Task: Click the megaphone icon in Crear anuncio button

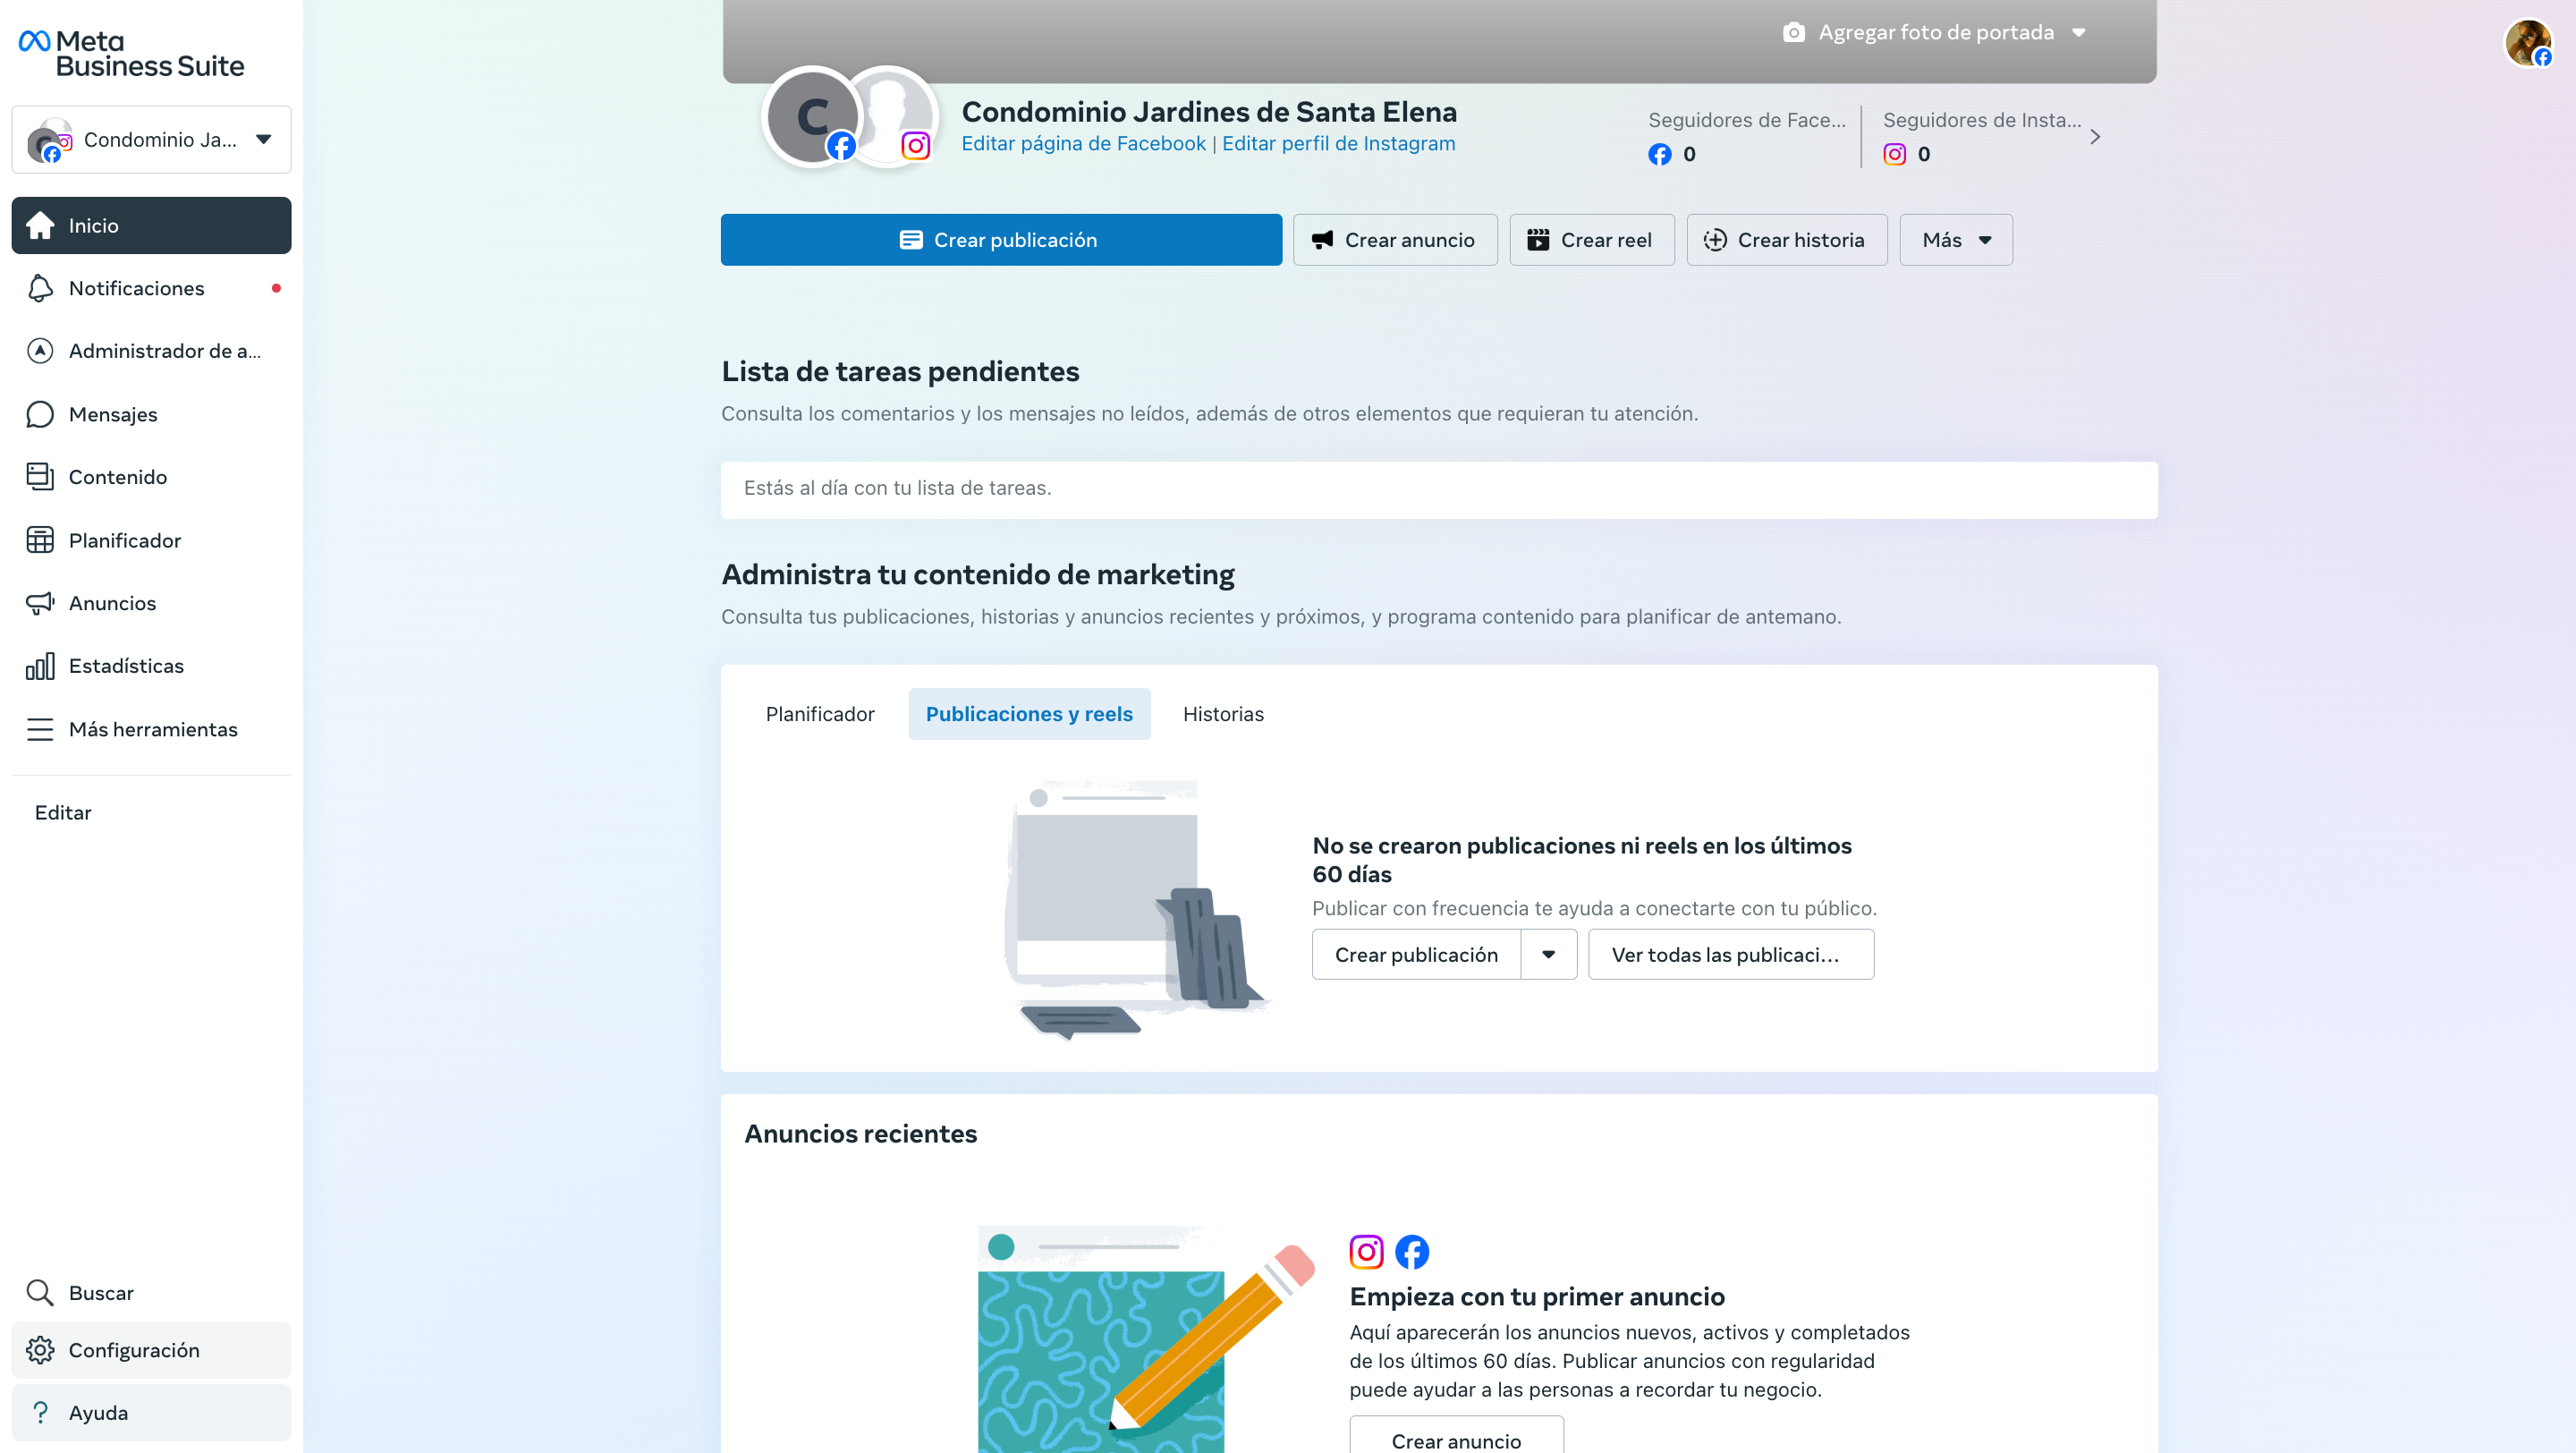Action: click(1322, 240)
